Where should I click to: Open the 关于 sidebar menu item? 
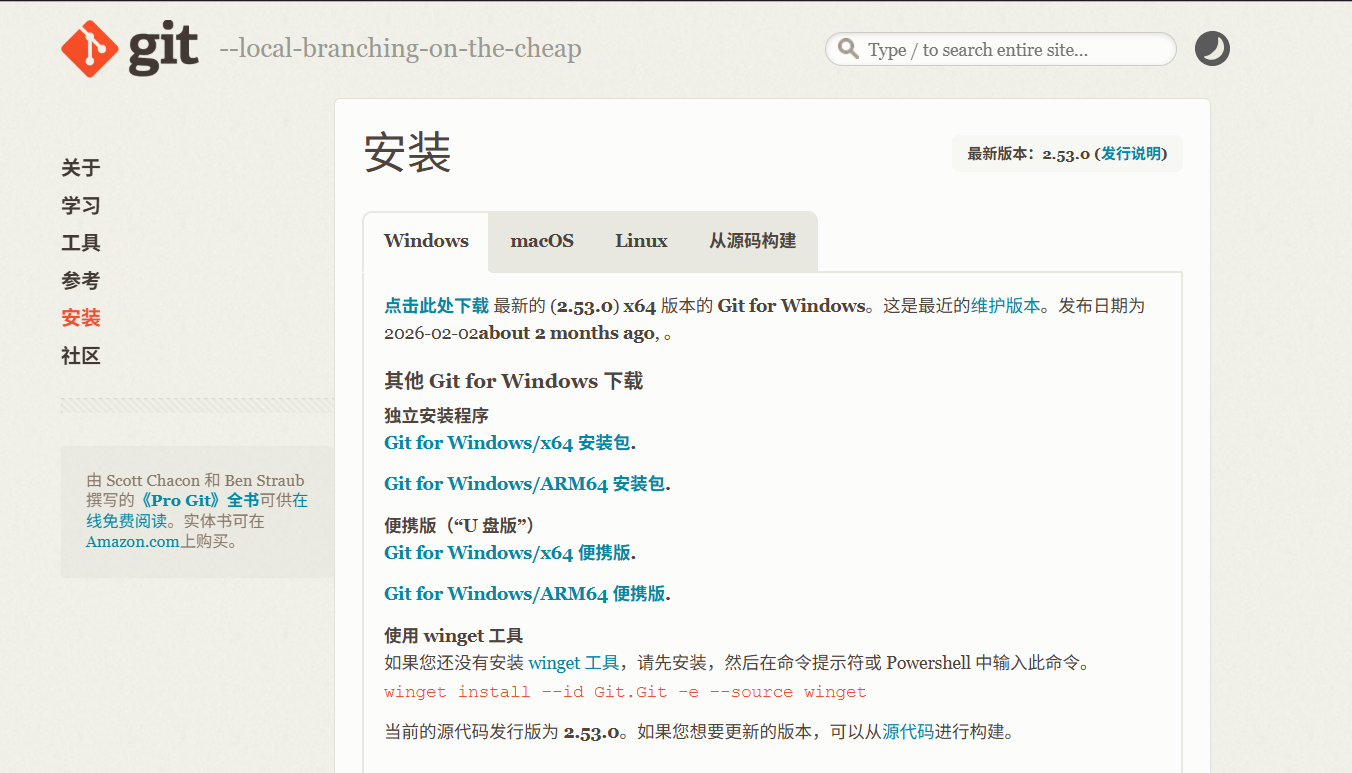click(x=81, y=168)
